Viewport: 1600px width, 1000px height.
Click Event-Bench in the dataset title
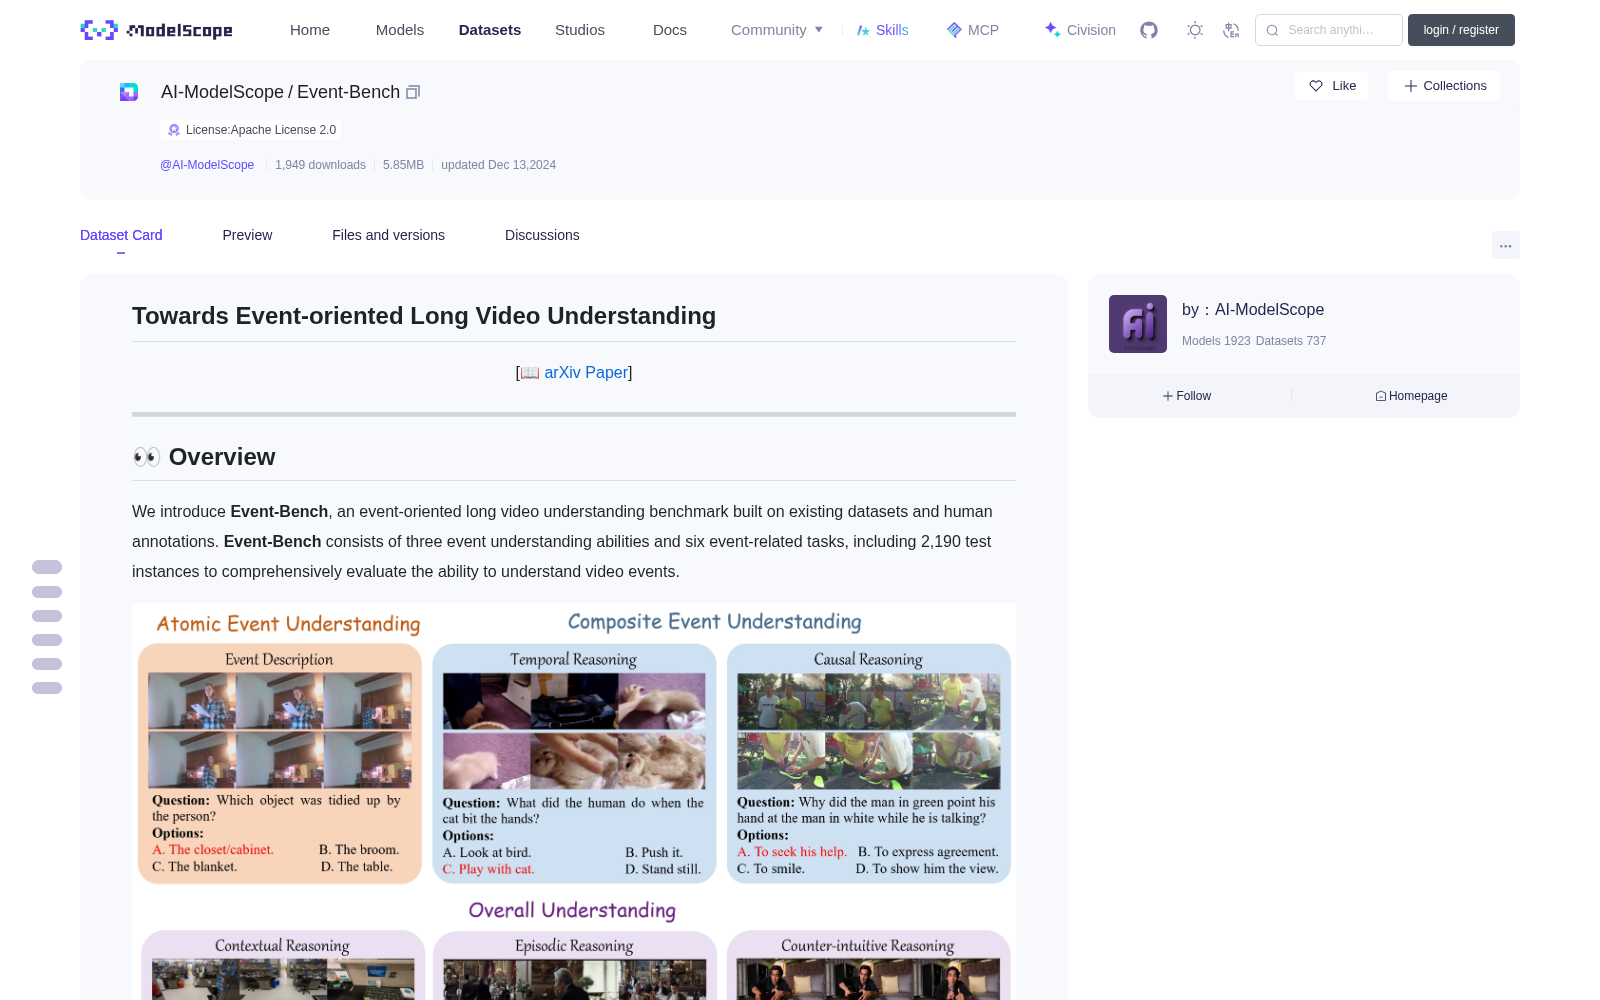click(x=348, y=92)
